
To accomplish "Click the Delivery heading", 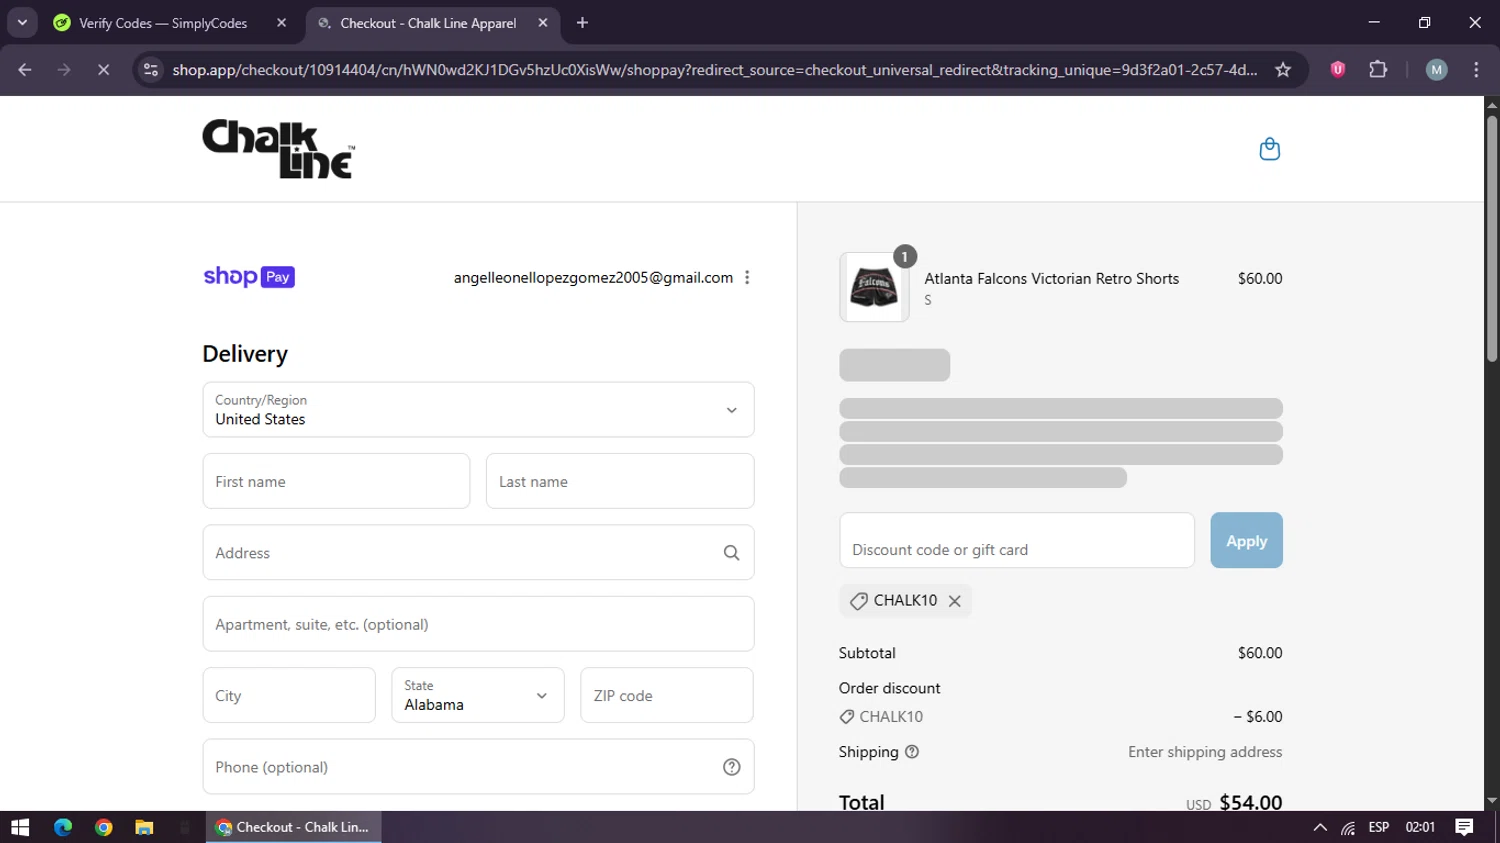I will (245, 354).
